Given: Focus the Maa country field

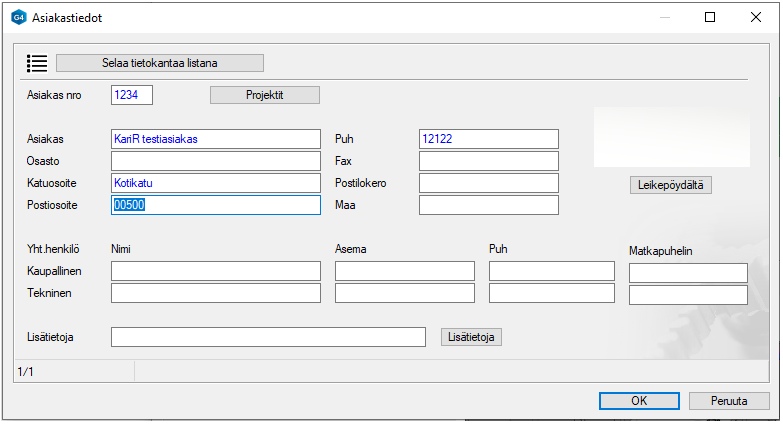Looking at the screenshot, I should coord(488,205).
